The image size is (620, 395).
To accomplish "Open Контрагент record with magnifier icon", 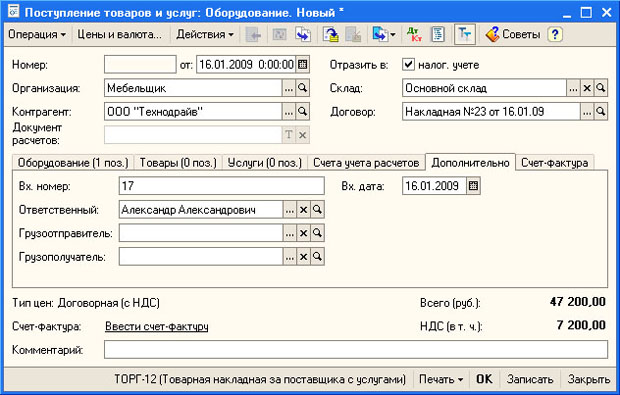I will coord(302,112).
